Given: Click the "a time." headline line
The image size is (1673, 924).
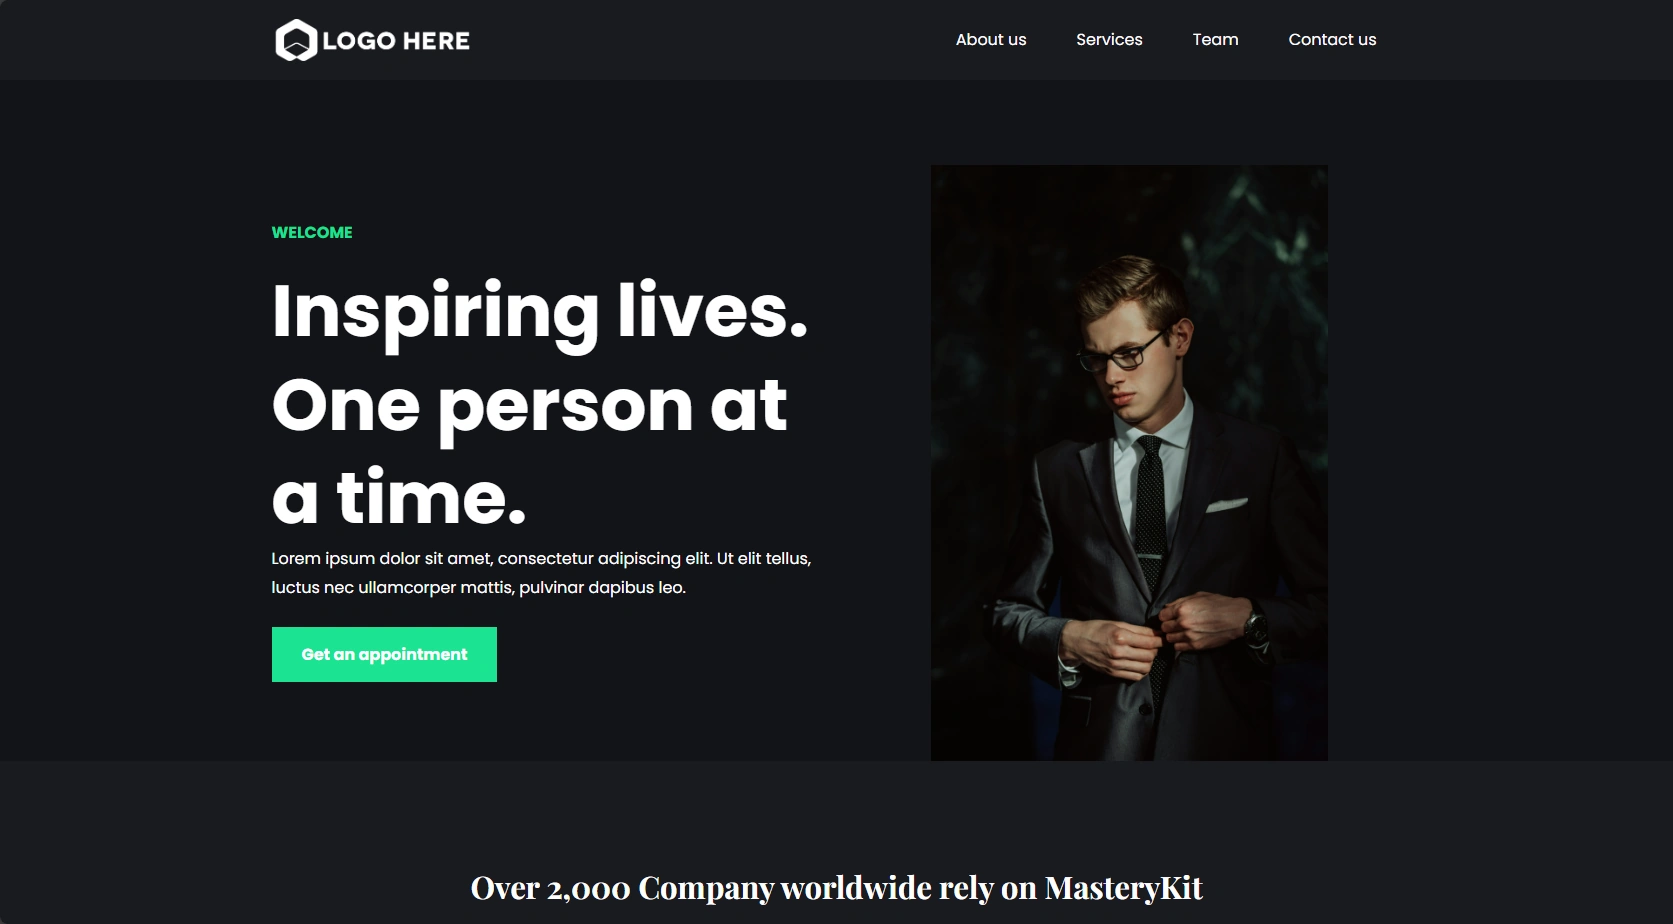Looking at the screenshot, I should 399,497.
